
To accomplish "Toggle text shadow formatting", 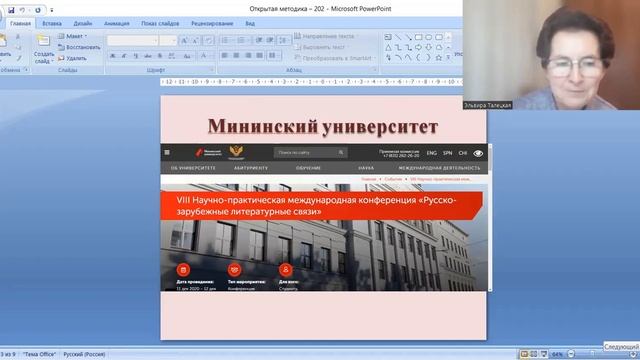I will point(160,56).
